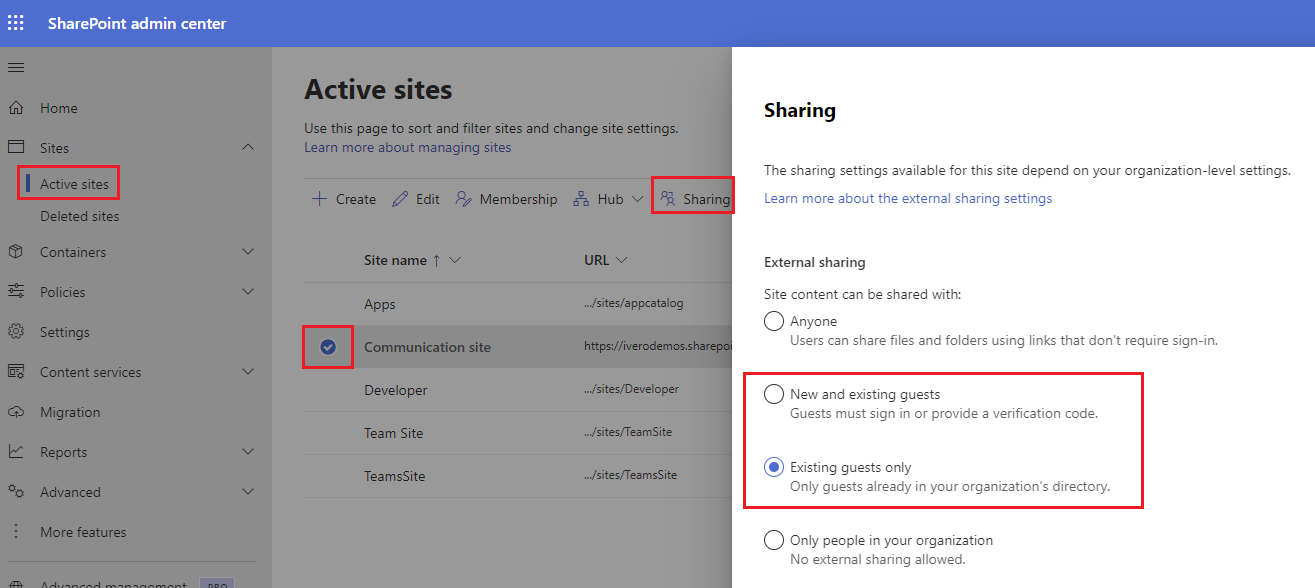Open Learn more about external sharing settings
The width and height of the screenshot is (1315, 588).
(908, 198)
